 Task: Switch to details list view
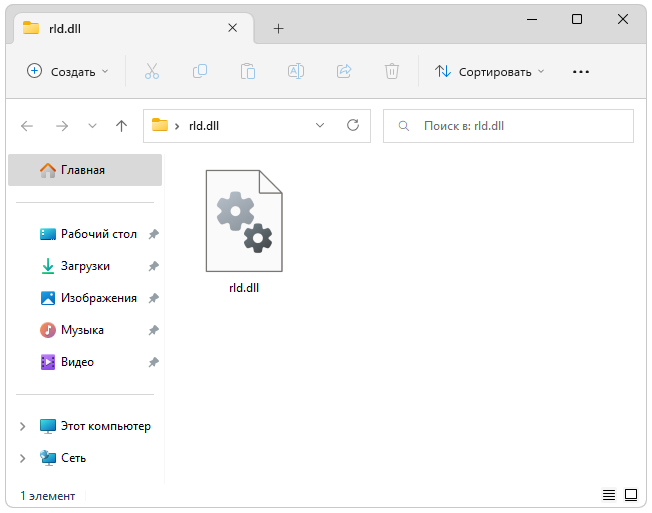(x=609, y=495)
